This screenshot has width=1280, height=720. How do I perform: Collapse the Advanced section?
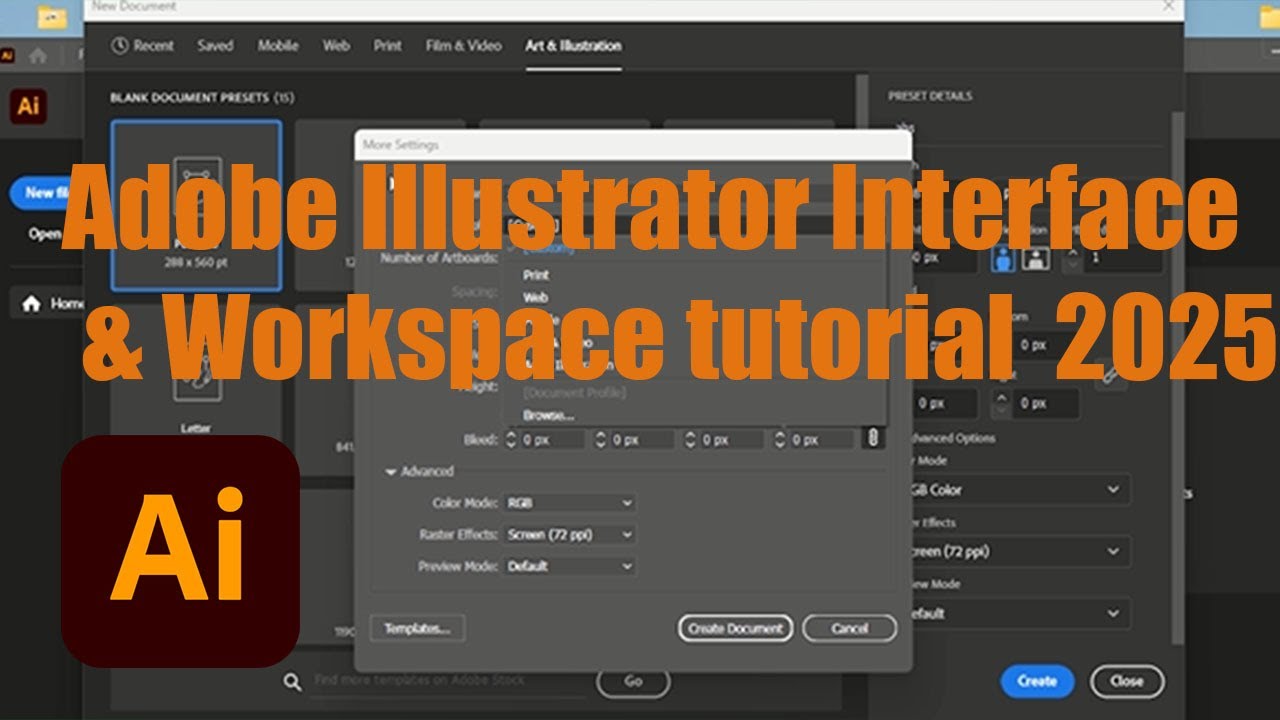pos(391,471)
